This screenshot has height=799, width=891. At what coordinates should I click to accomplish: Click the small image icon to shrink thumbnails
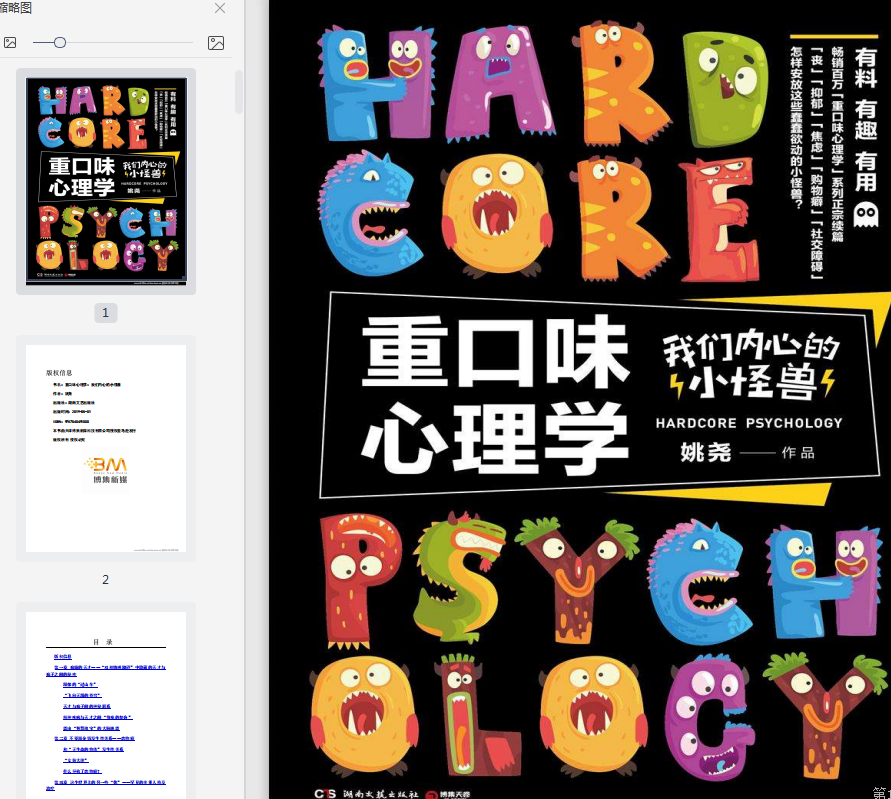[10, 43]
